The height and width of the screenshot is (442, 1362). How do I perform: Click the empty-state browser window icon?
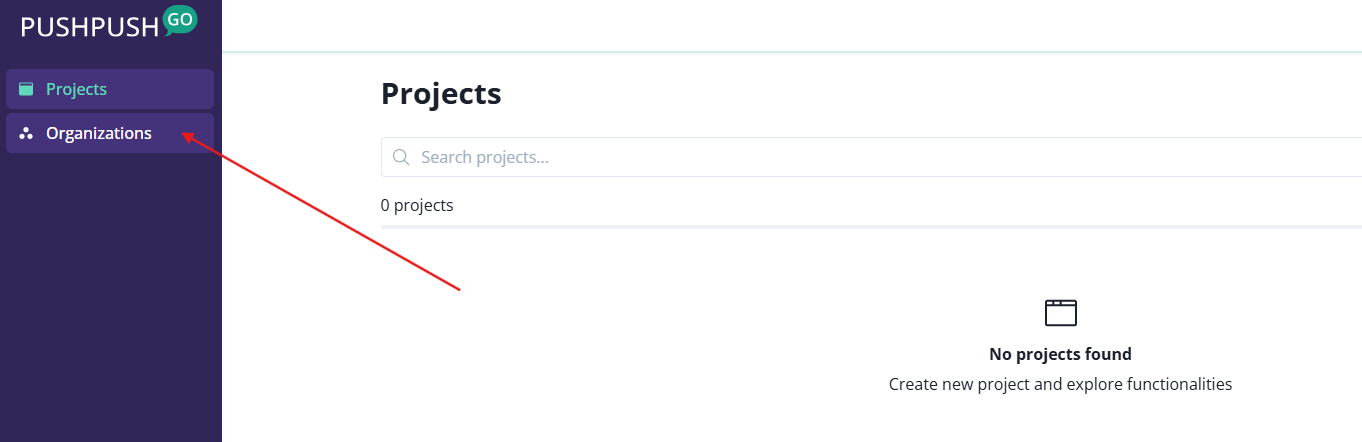[1060, 313]
